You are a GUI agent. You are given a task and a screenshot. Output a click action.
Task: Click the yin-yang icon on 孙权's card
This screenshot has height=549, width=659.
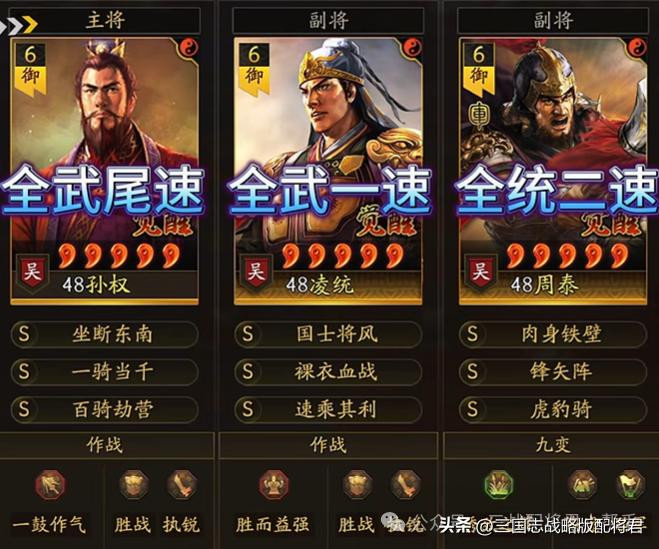[x=189, y=48]
